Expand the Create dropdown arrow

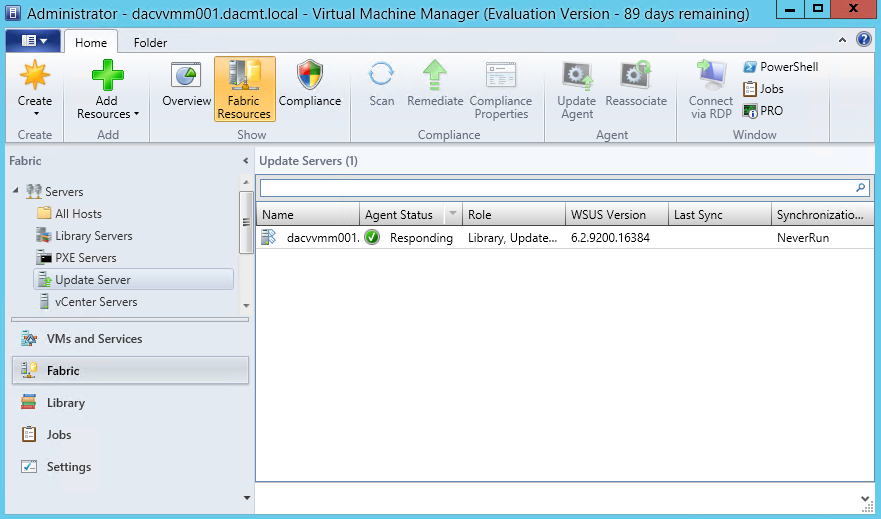click(x=36, y=114)
